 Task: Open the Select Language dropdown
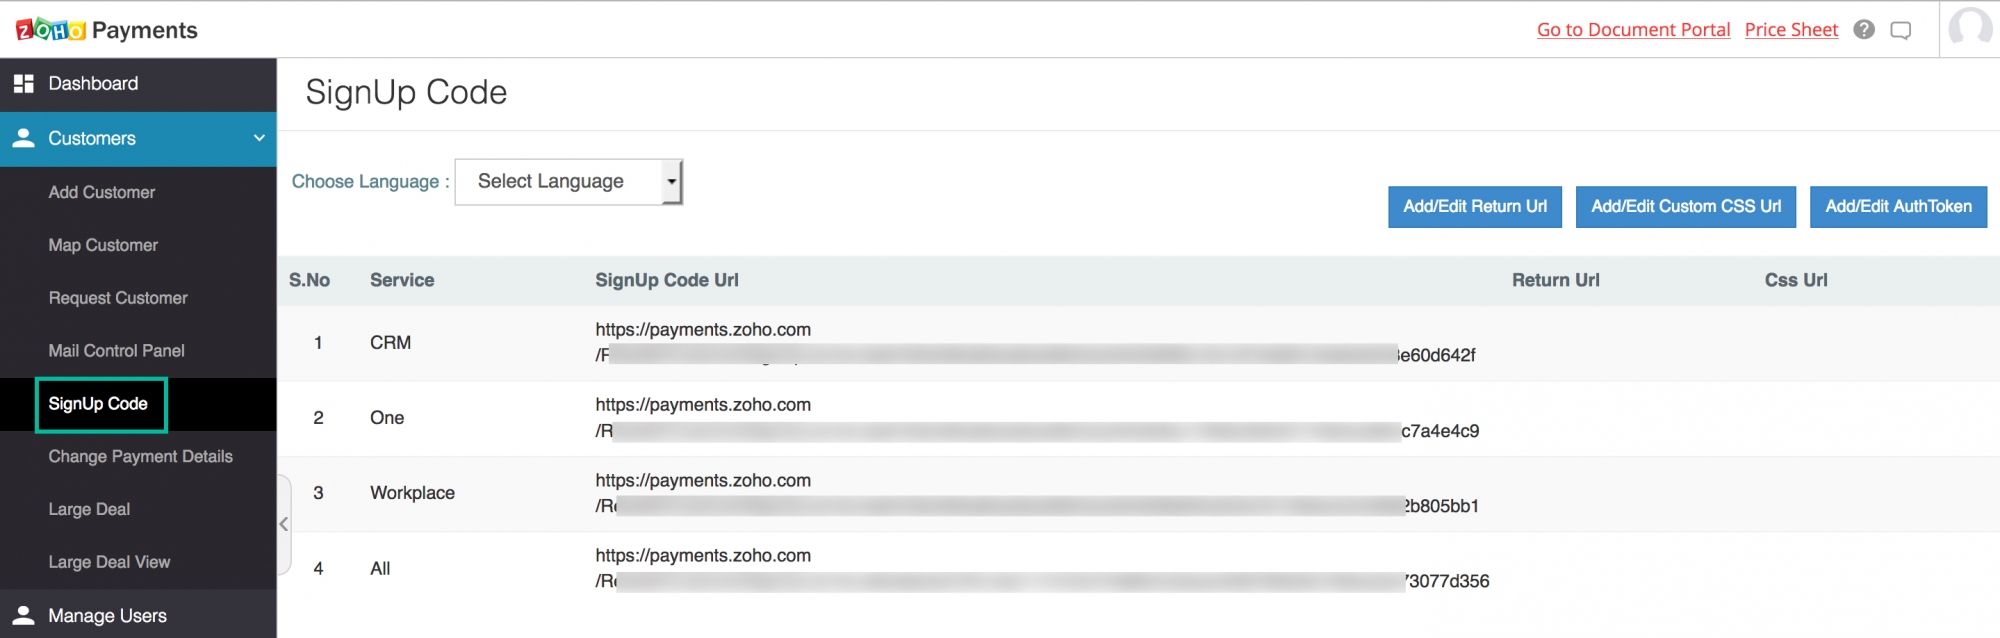coord(568,182)
